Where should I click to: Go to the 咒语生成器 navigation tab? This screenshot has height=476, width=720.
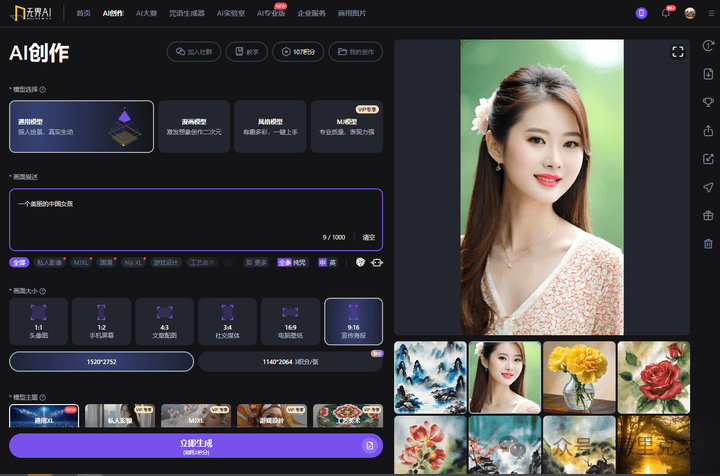(186, 14)
